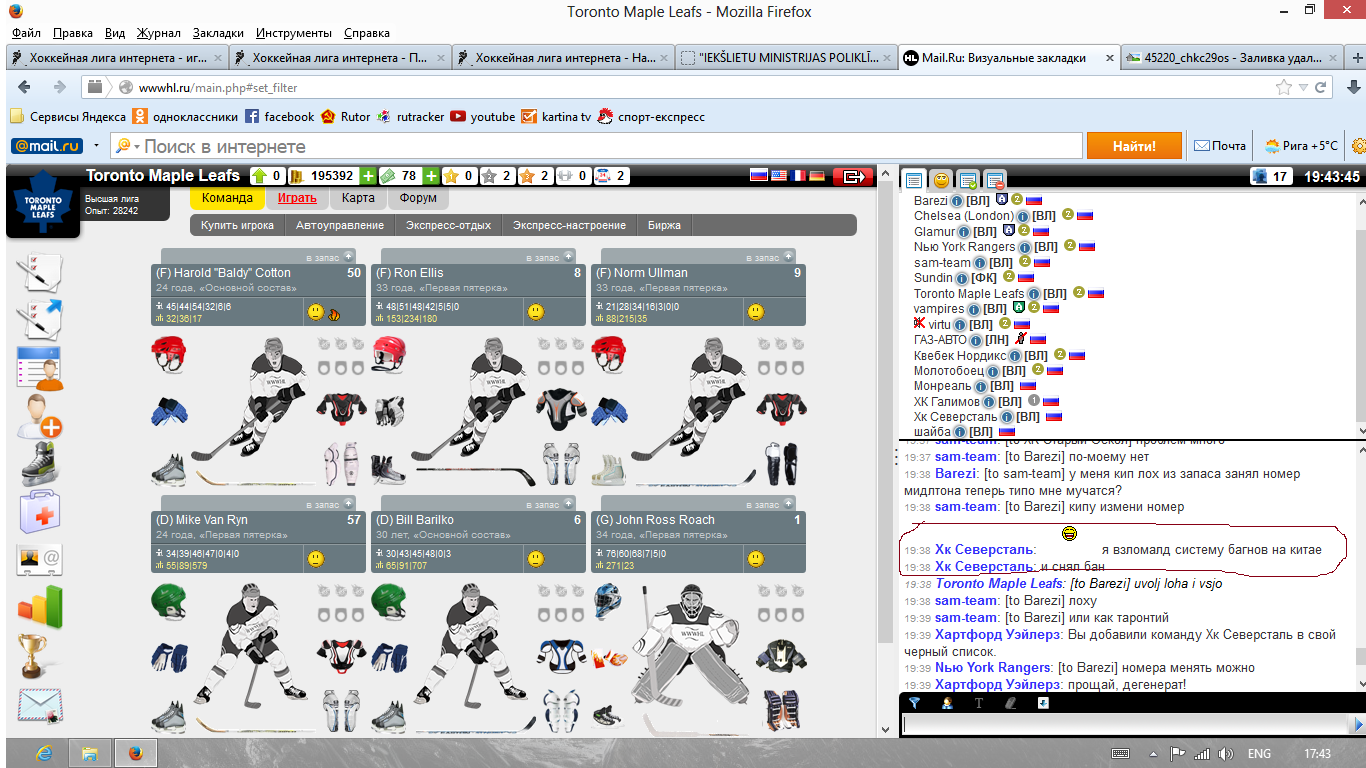Screen dimensions: 1366x768
Task: Send chat message with the blue arrow
Action: [1357, 725]
